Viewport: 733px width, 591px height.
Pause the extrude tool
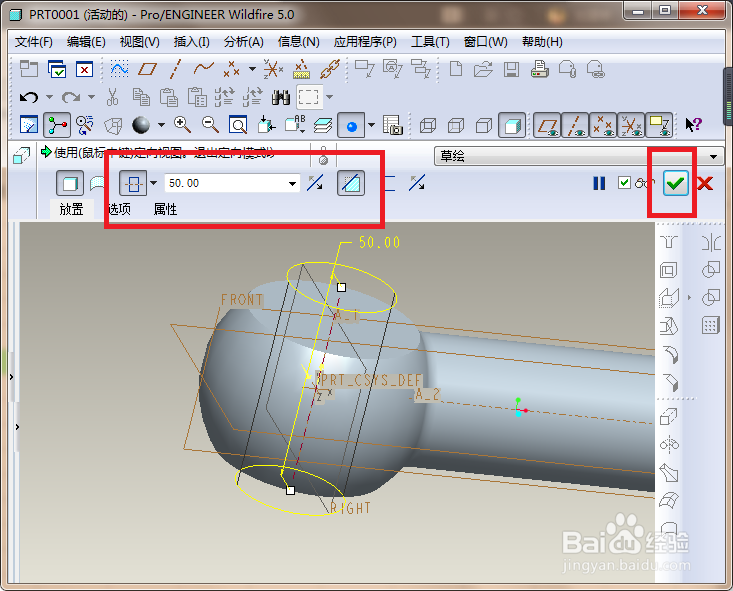599,183
